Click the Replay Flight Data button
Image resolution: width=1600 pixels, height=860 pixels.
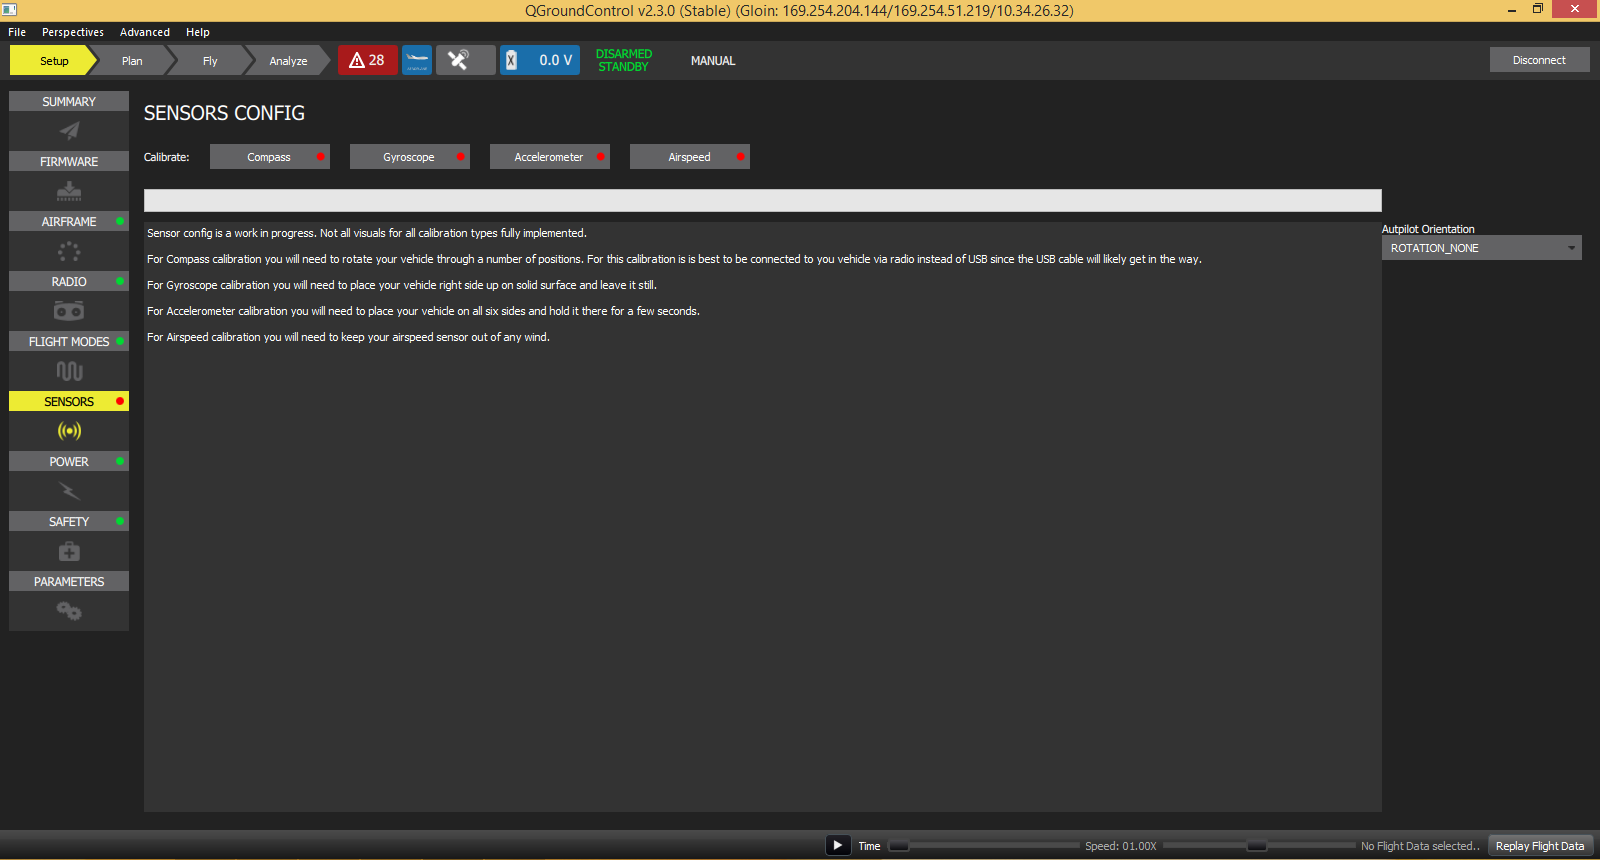click(1539, 846)
